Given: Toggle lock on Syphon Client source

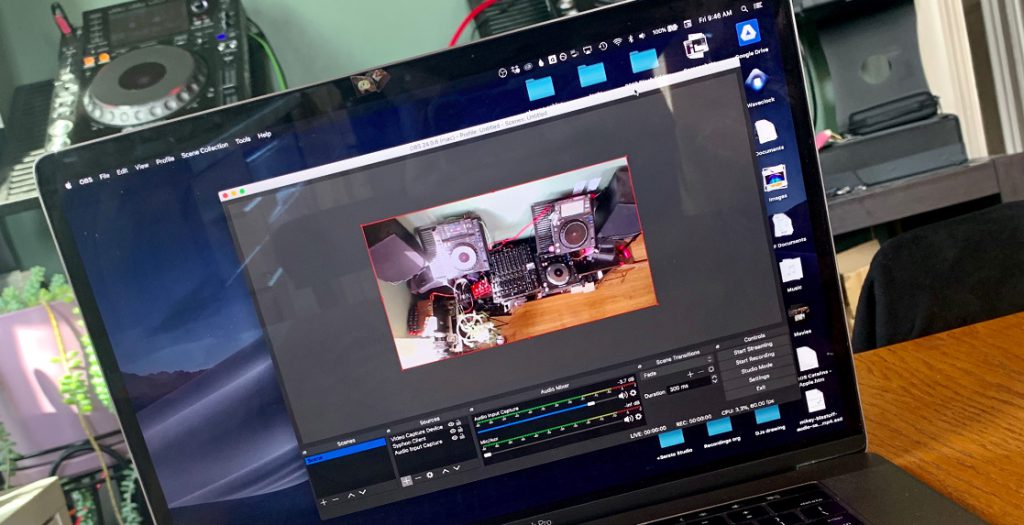Looking at the screenshot, I should (460, 429).
